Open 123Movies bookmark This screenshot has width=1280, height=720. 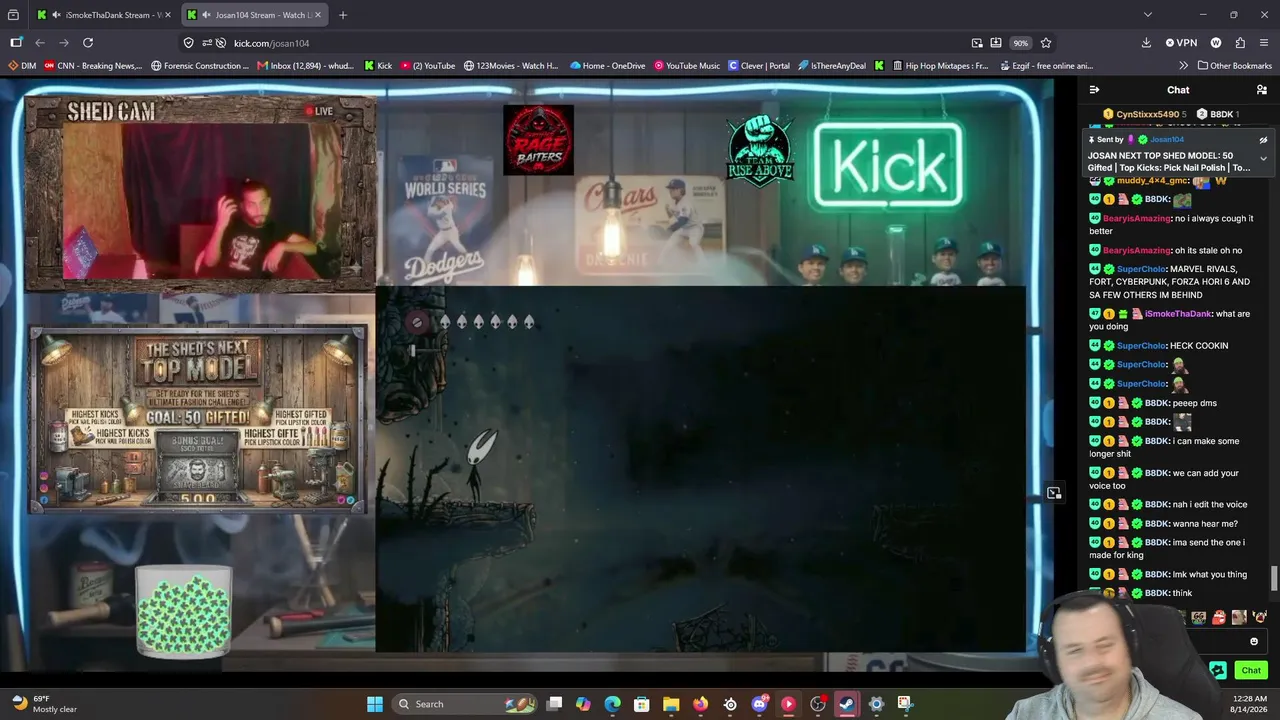[x=511, y=66]
